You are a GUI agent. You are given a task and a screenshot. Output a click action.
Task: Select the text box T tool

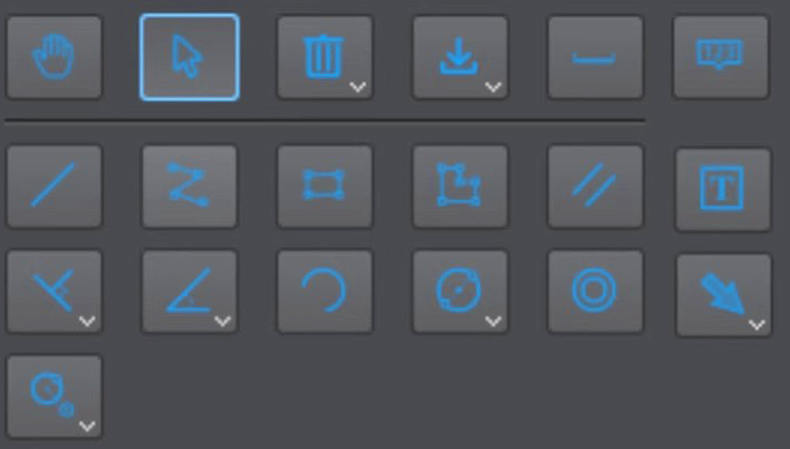[723, 189]
